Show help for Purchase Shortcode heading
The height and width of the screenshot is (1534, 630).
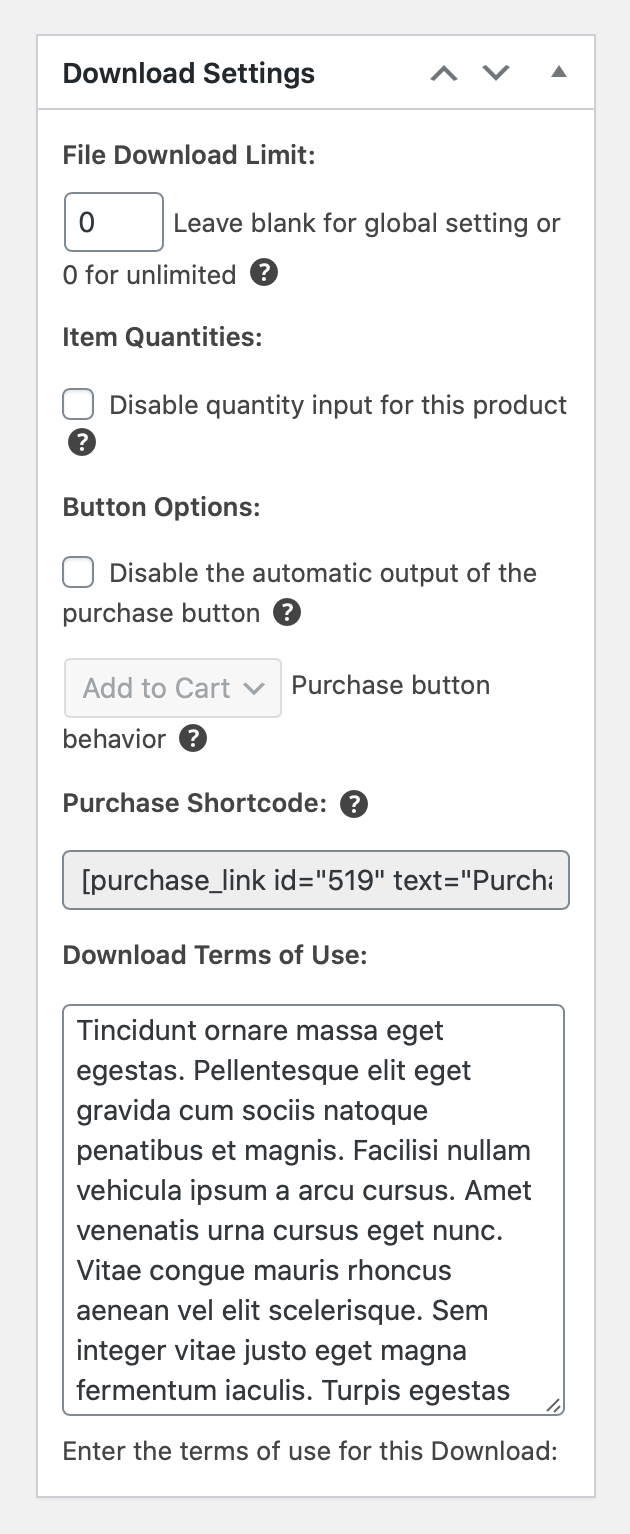(x=354, y=804)
